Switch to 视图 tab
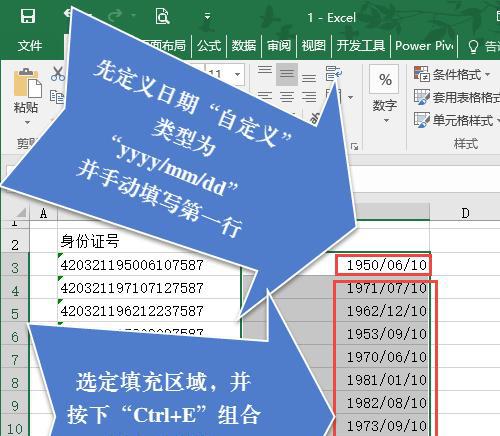 [x=314, y=45]
